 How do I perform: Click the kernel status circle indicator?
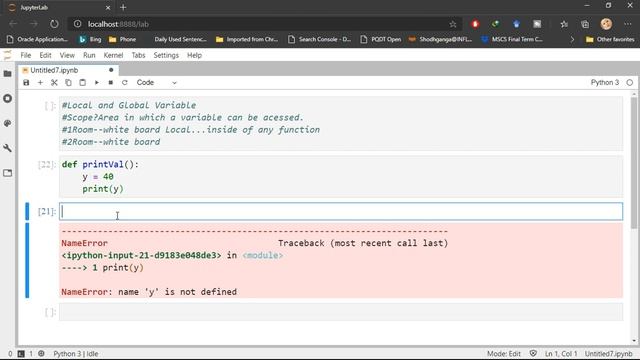click(x=630, y=82)
